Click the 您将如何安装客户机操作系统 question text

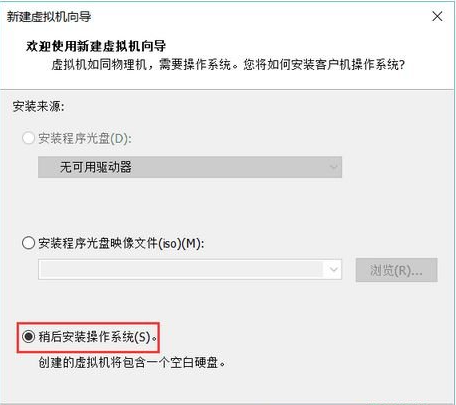pyautogui.click(x=324, y=64)
